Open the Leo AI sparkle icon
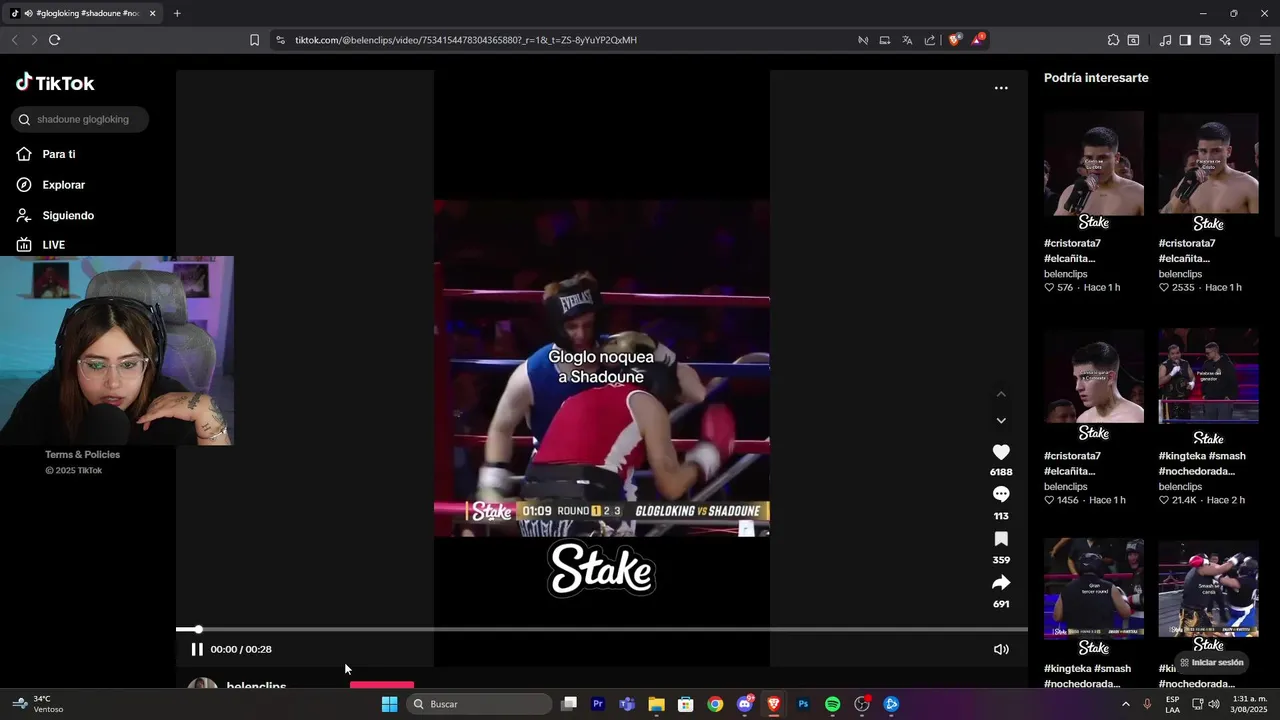Image resolution: width=1280 pixels, height=720 pixels. 1225,40
